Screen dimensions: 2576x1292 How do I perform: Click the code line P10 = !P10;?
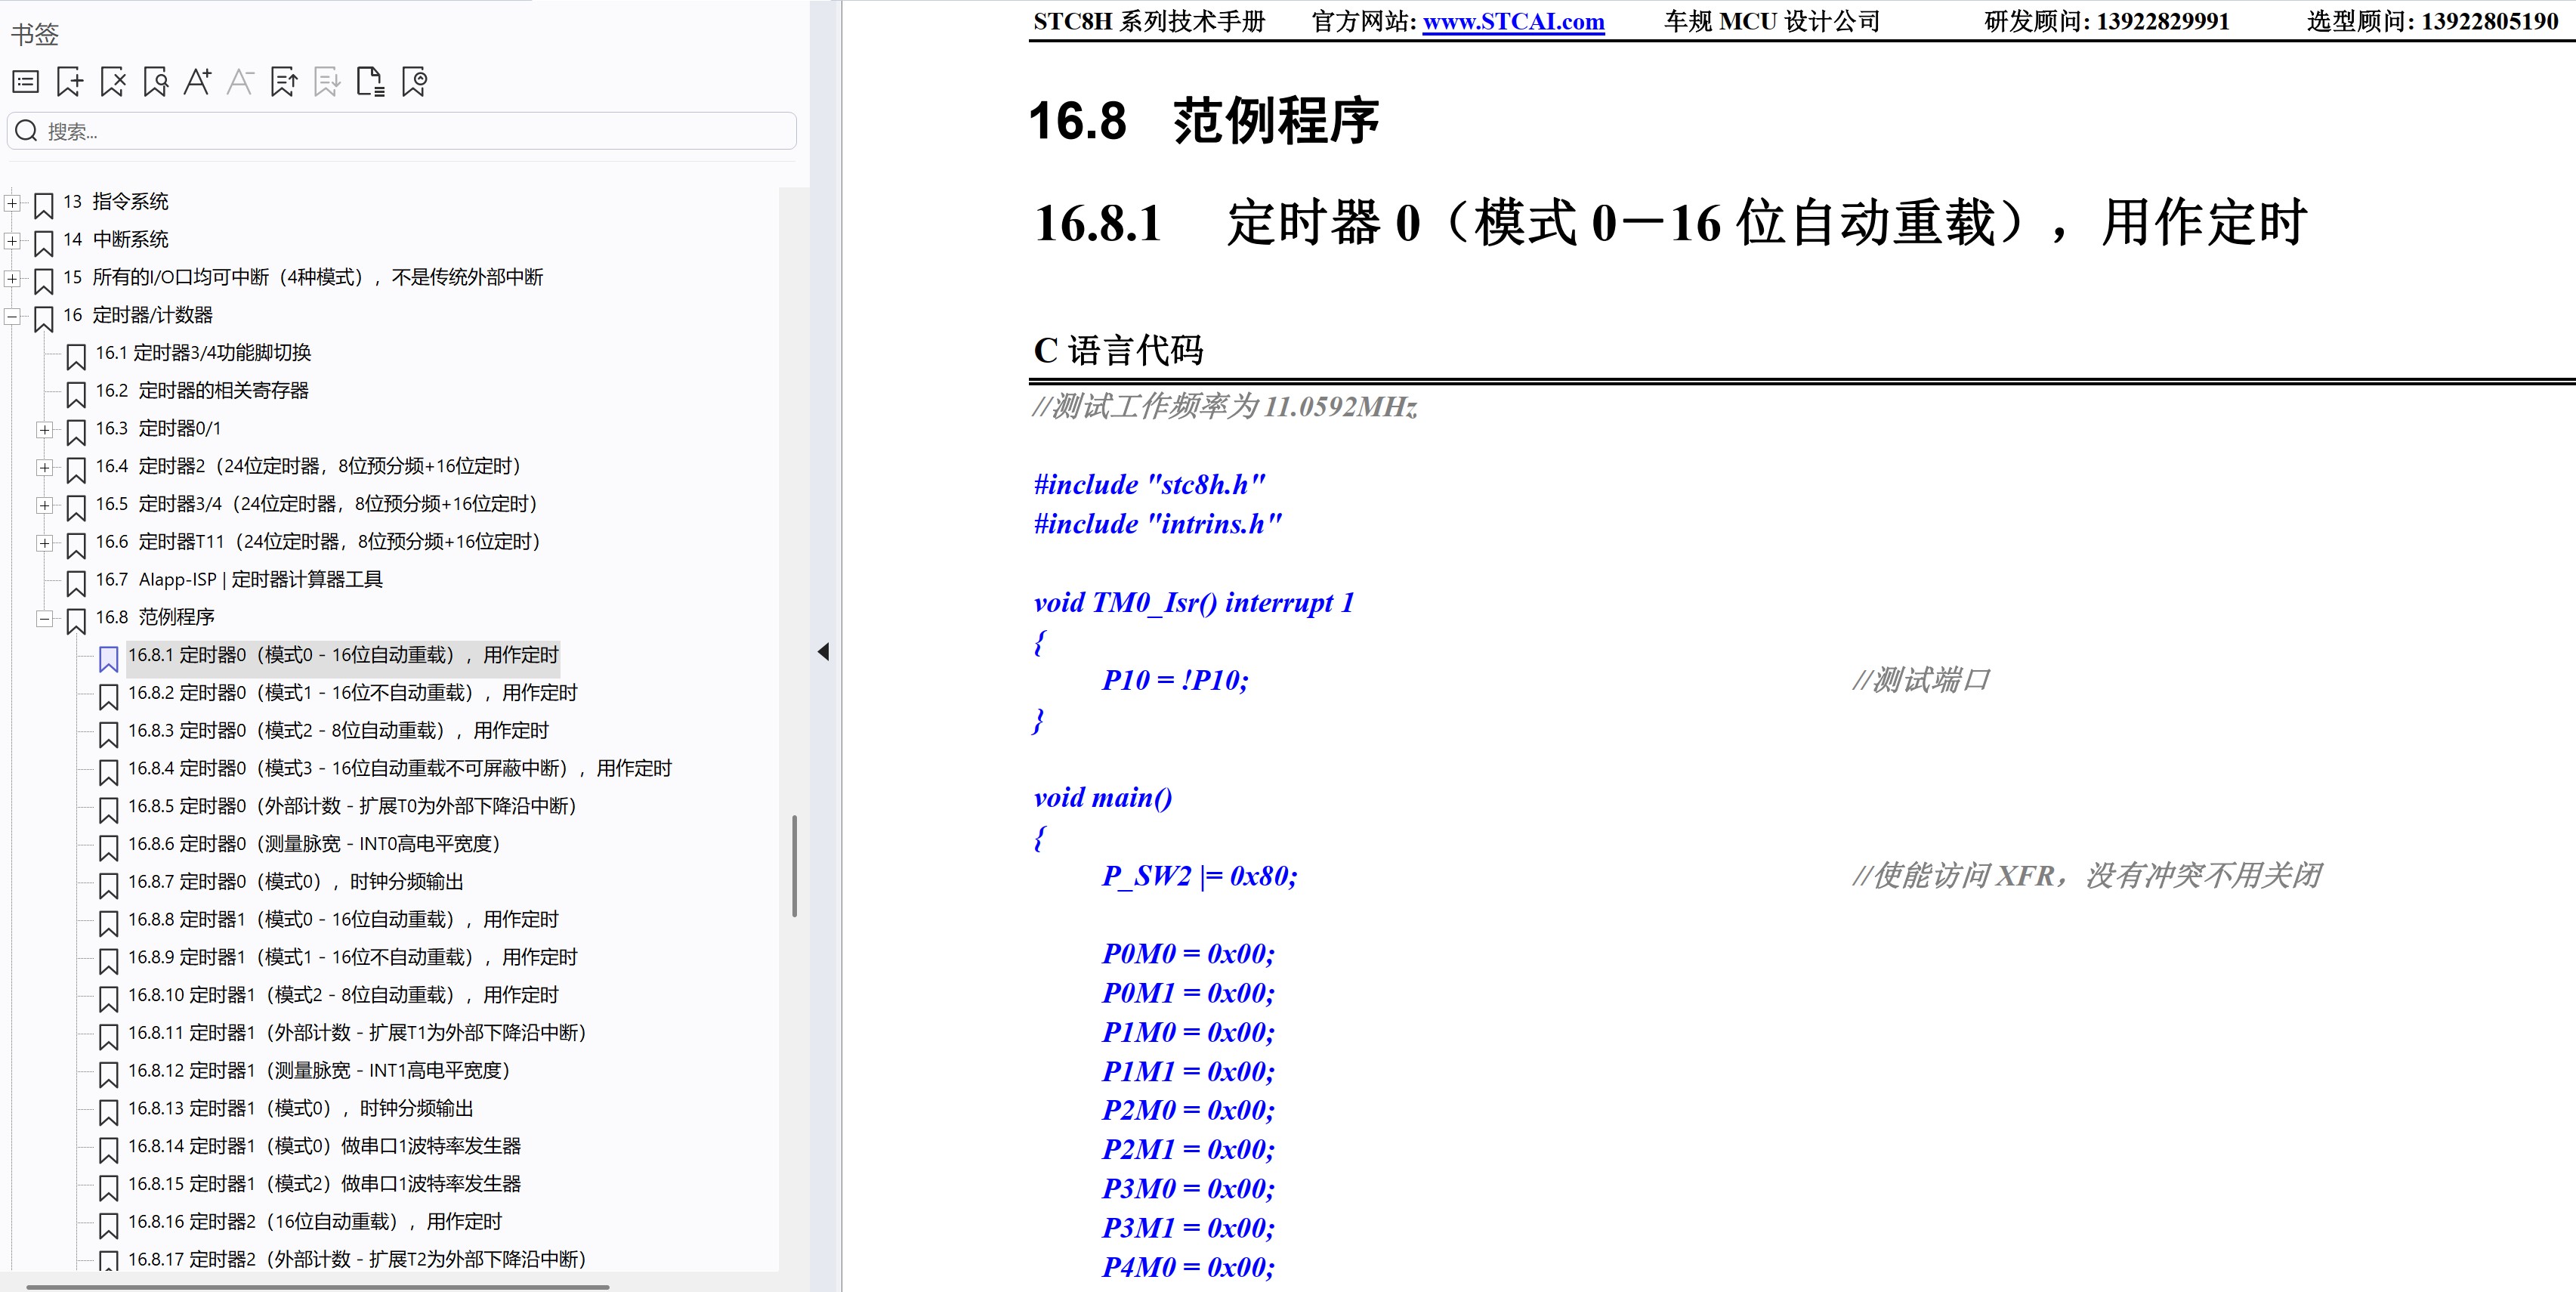[x=1175, y=680]
